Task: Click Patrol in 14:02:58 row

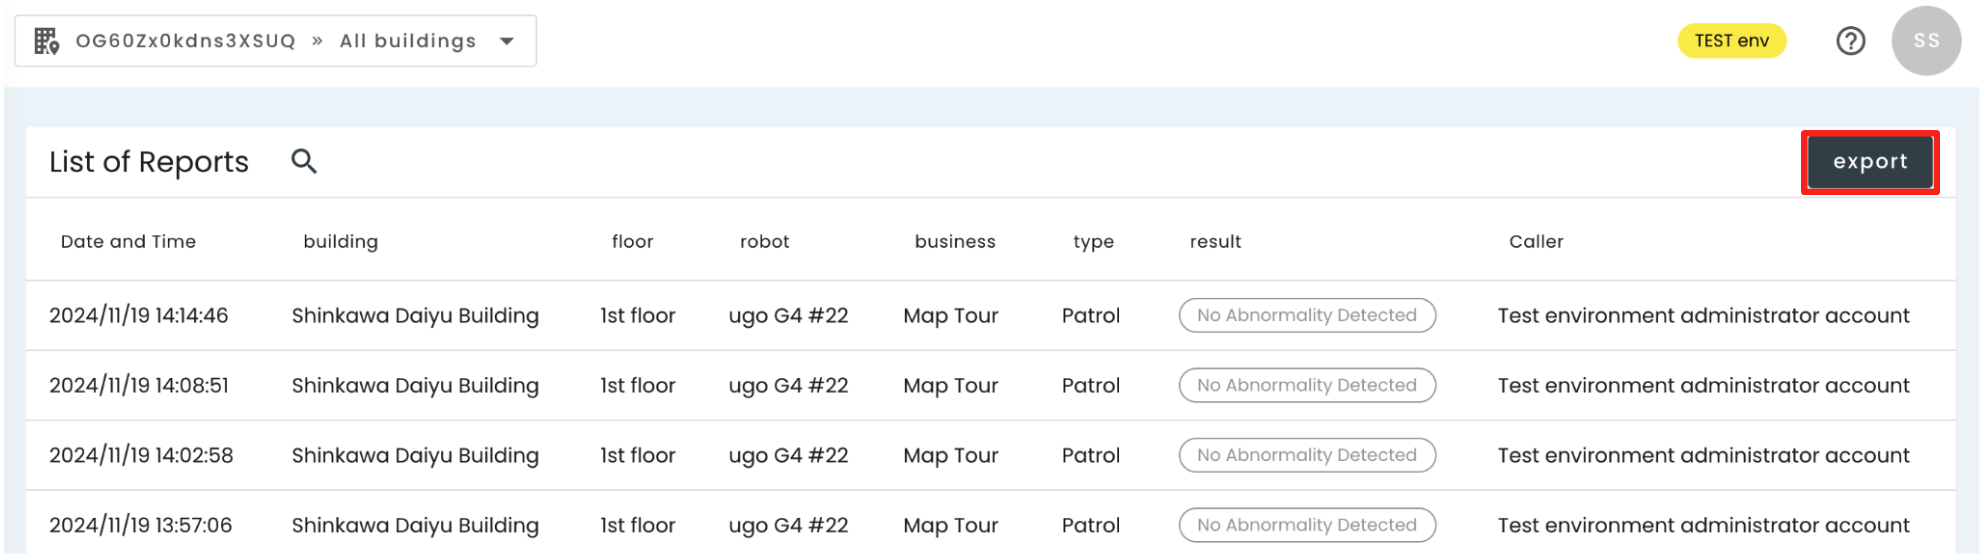Action: [x=1091, y=455]
